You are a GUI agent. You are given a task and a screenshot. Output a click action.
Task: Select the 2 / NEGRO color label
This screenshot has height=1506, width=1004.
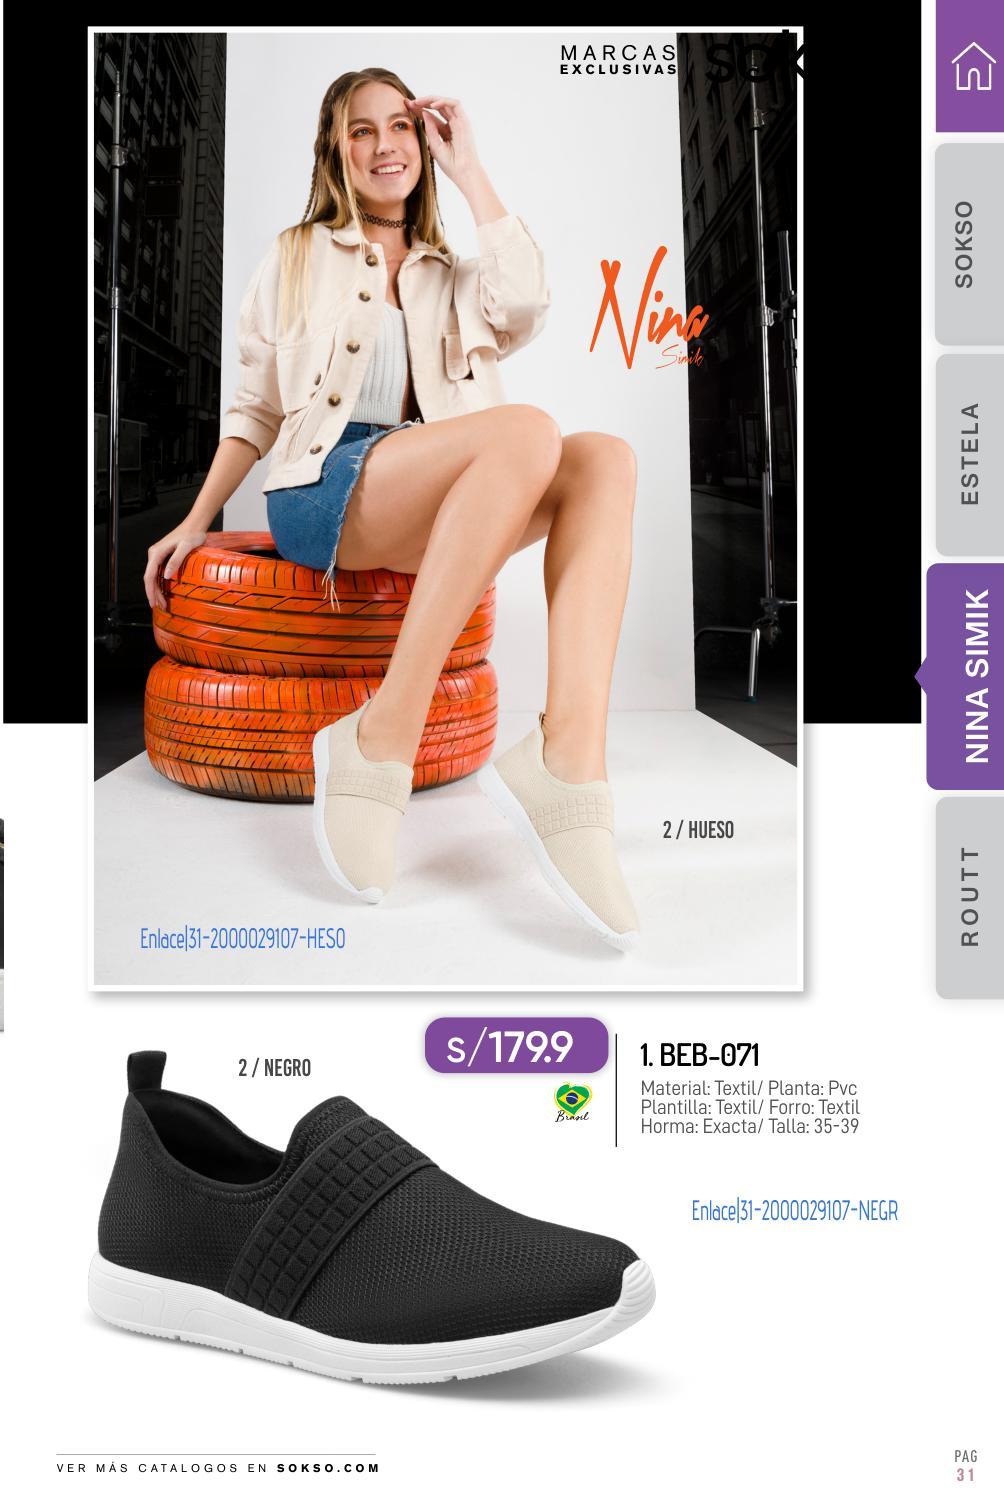274,1068
